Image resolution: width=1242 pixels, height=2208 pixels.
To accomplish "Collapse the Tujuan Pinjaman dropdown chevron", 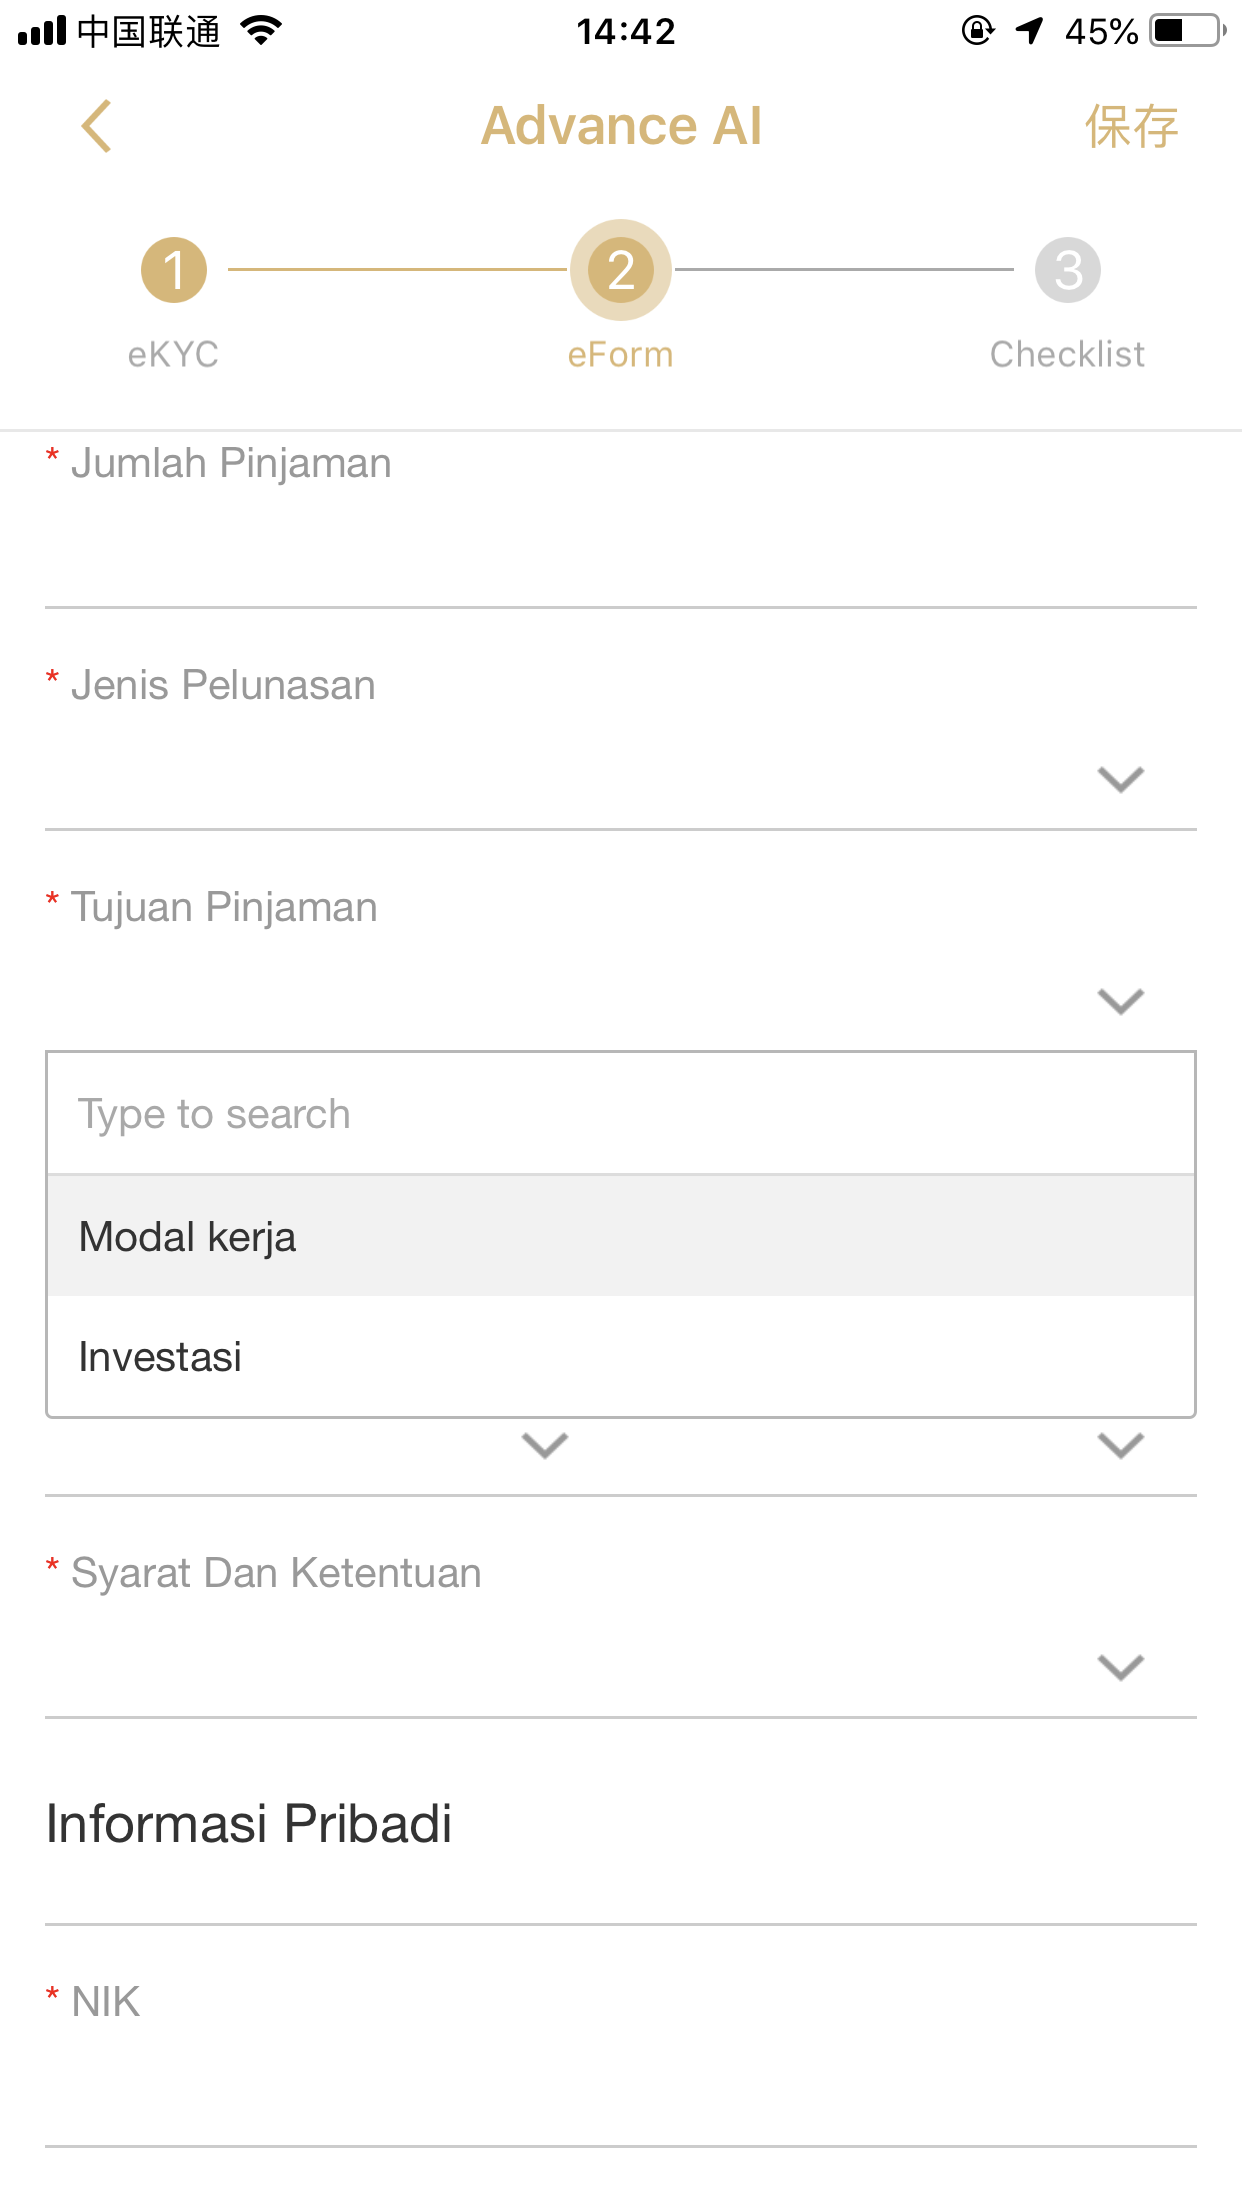I will (1120, 1001).
